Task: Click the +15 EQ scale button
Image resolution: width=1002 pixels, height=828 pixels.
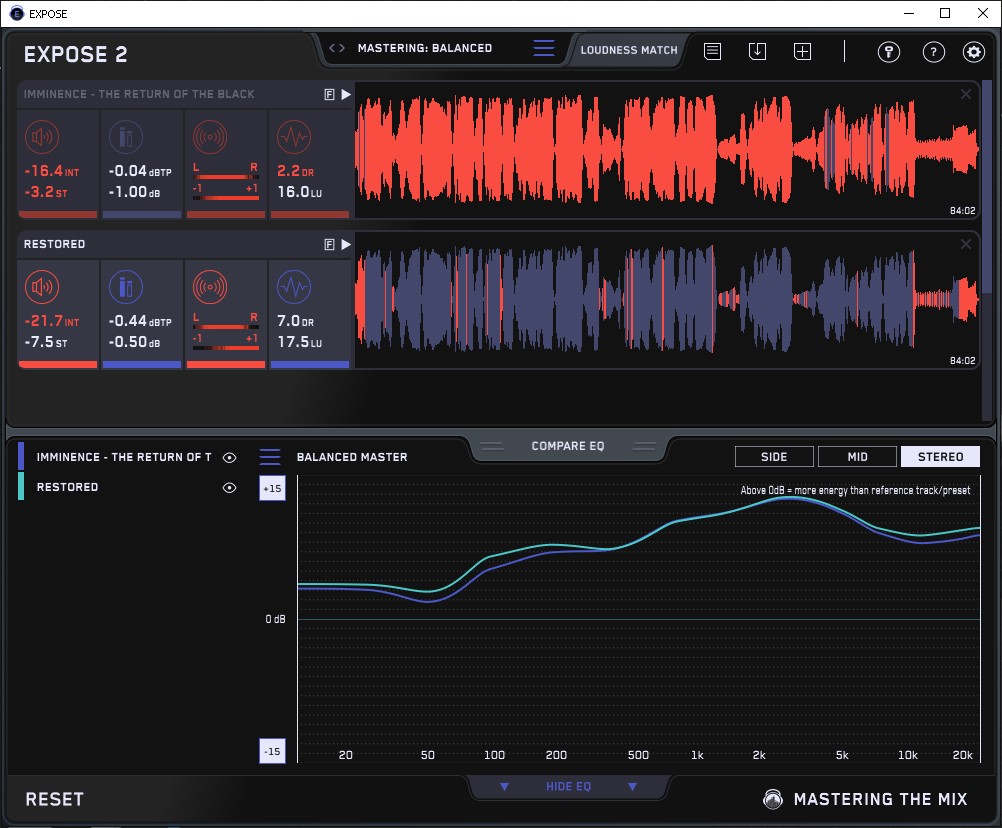Action: pos(272,488)
